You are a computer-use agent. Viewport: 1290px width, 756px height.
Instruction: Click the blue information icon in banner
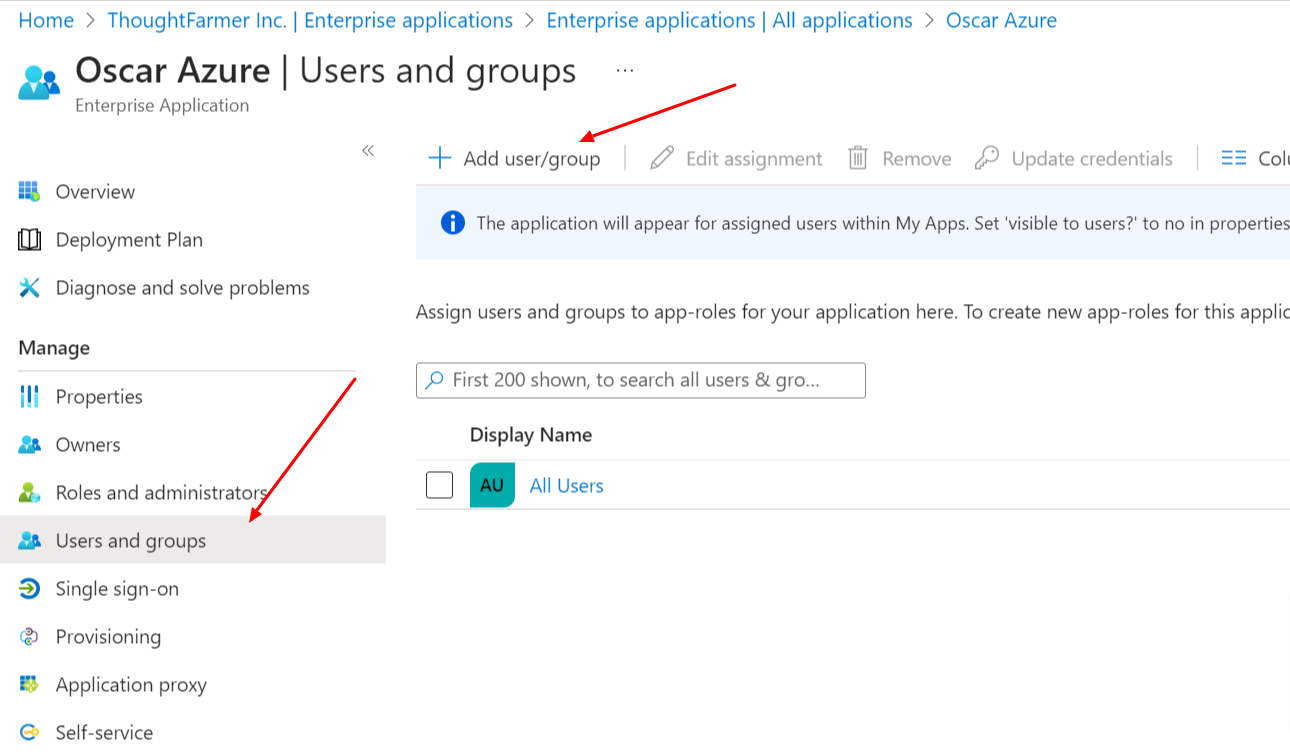(453, 223)
